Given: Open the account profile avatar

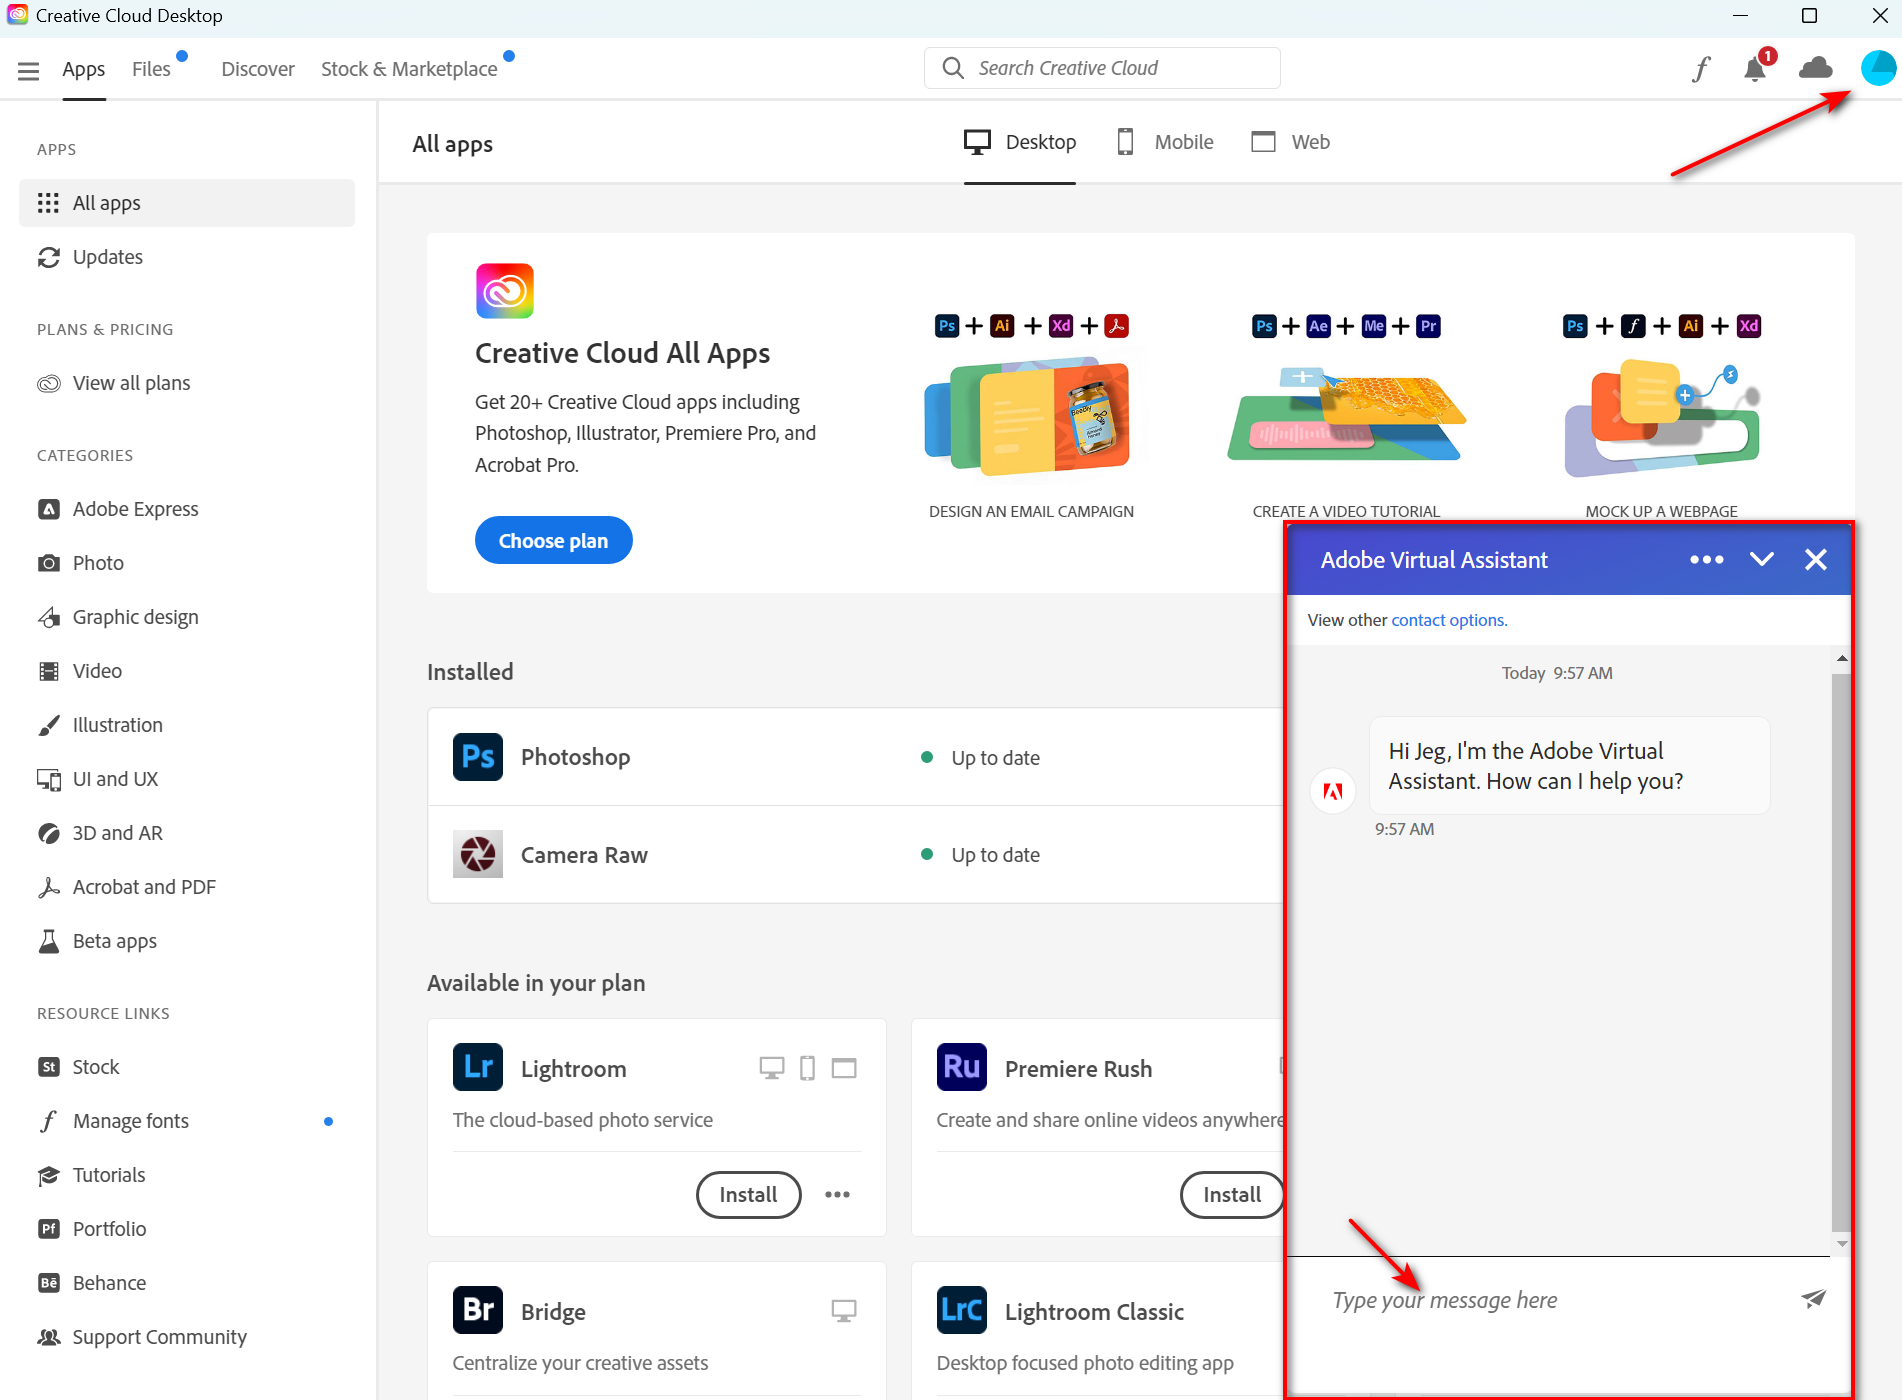Looking at the screenshot, I should [x=1879, y=68].
